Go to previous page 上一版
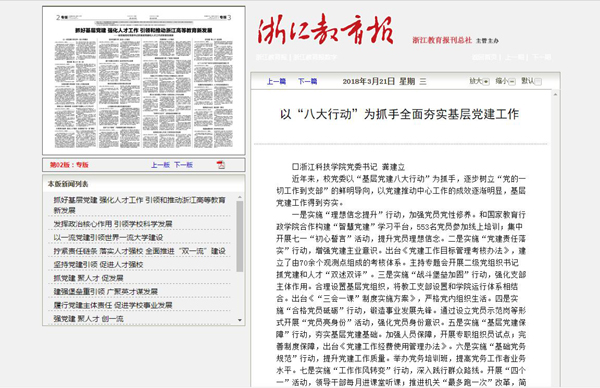Viewport: 600px width, 388px height. (x=160, y=165)
